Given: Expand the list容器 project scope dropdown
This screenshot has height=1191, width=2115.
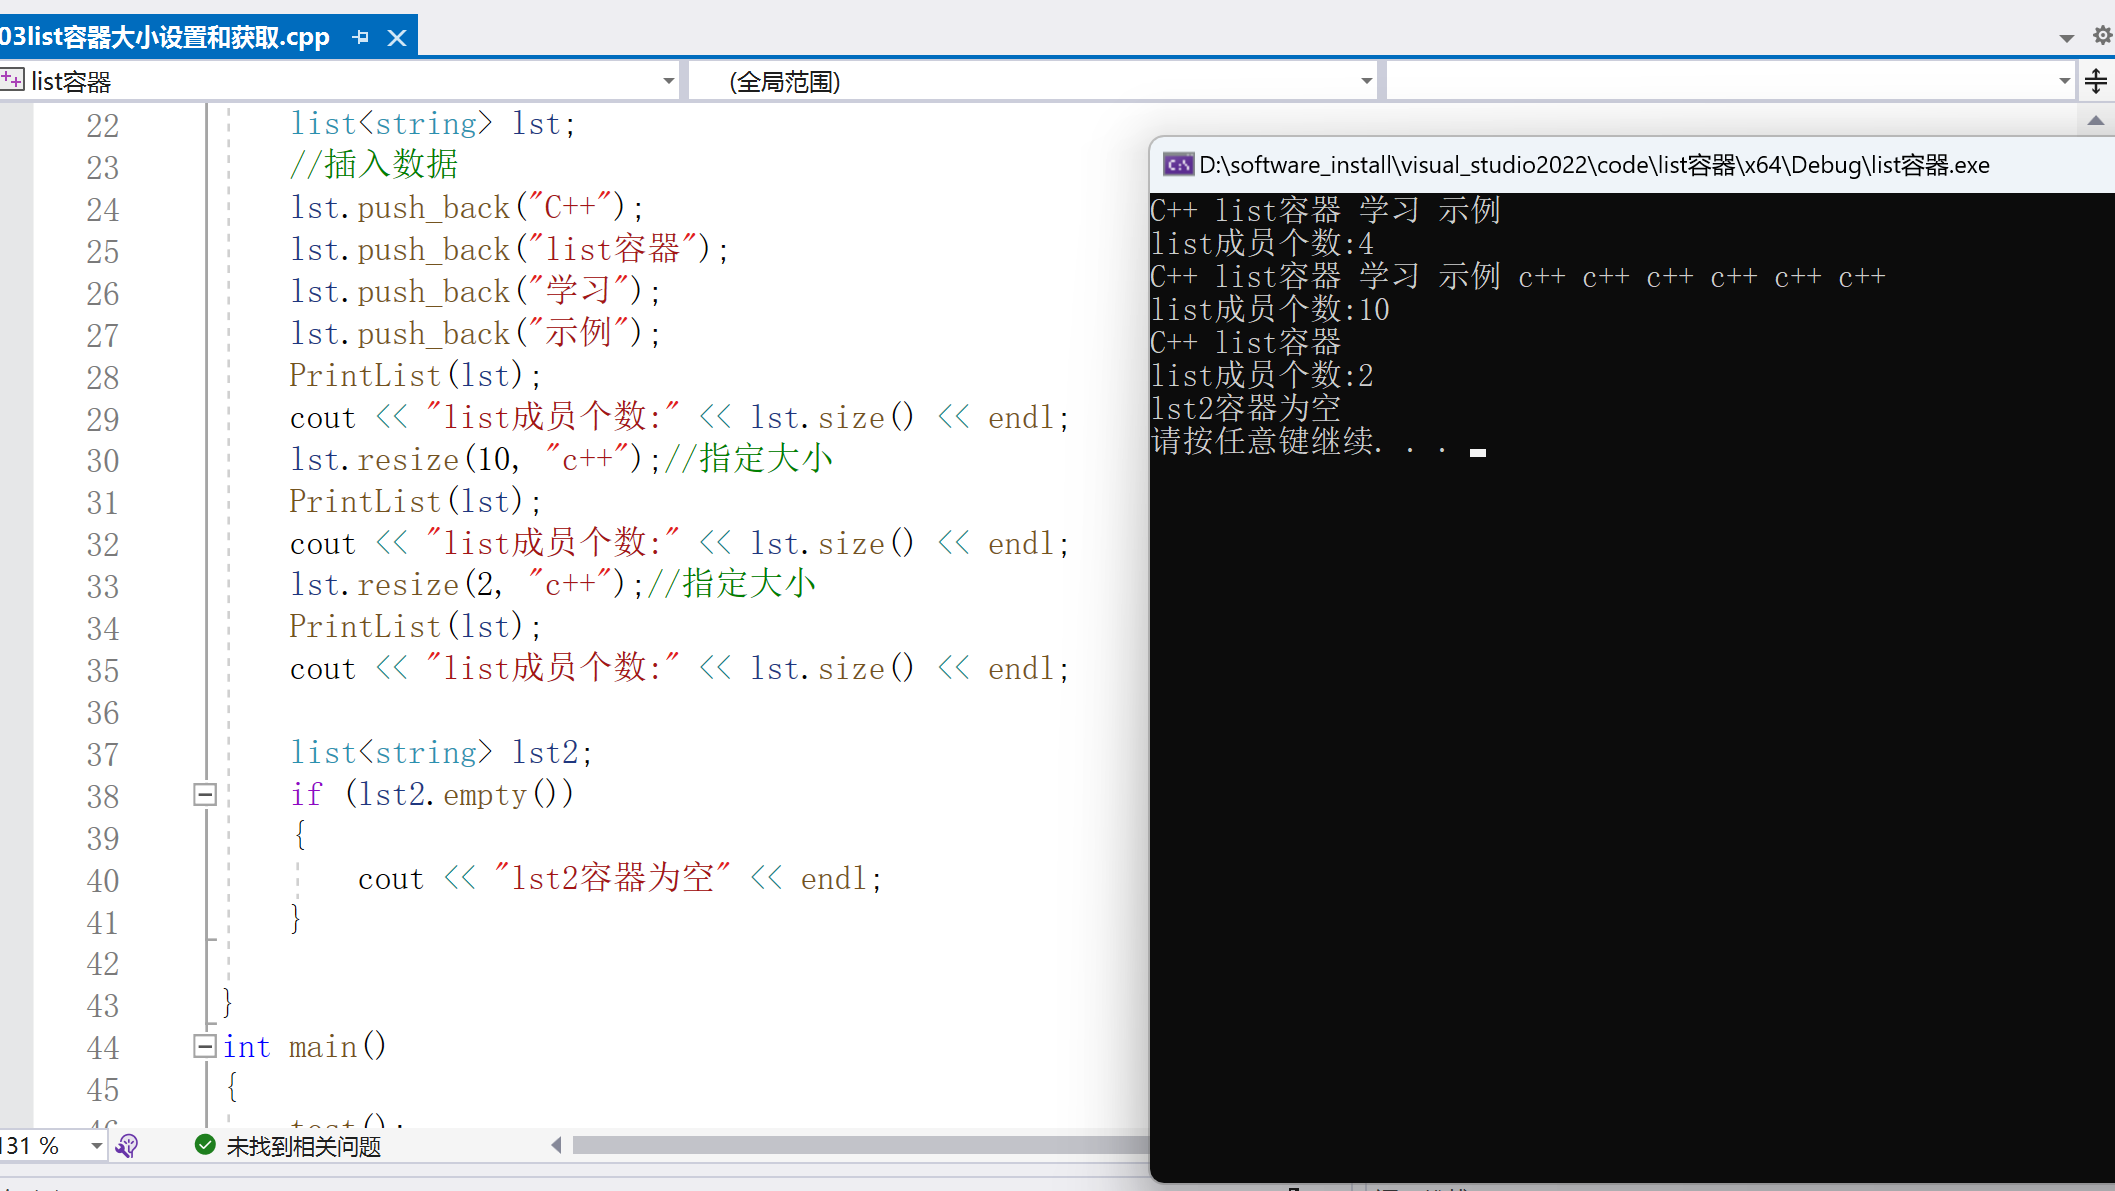Looking at the screenshot, I should 668,81.
